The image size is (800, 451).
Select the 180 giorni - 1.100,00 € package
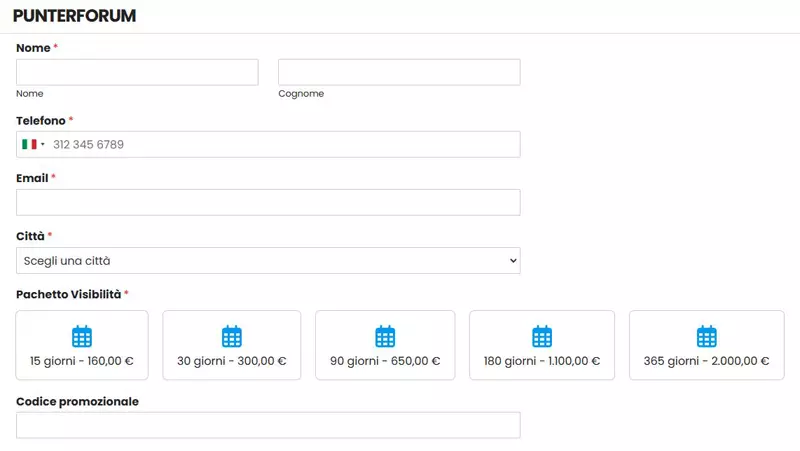tap(542, 345)
